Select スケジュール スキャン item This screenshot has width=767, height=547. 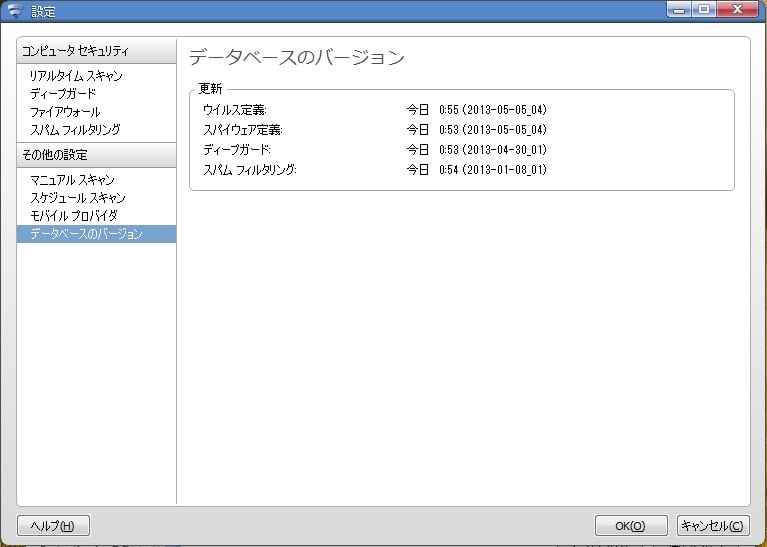[x=78, y=198]
